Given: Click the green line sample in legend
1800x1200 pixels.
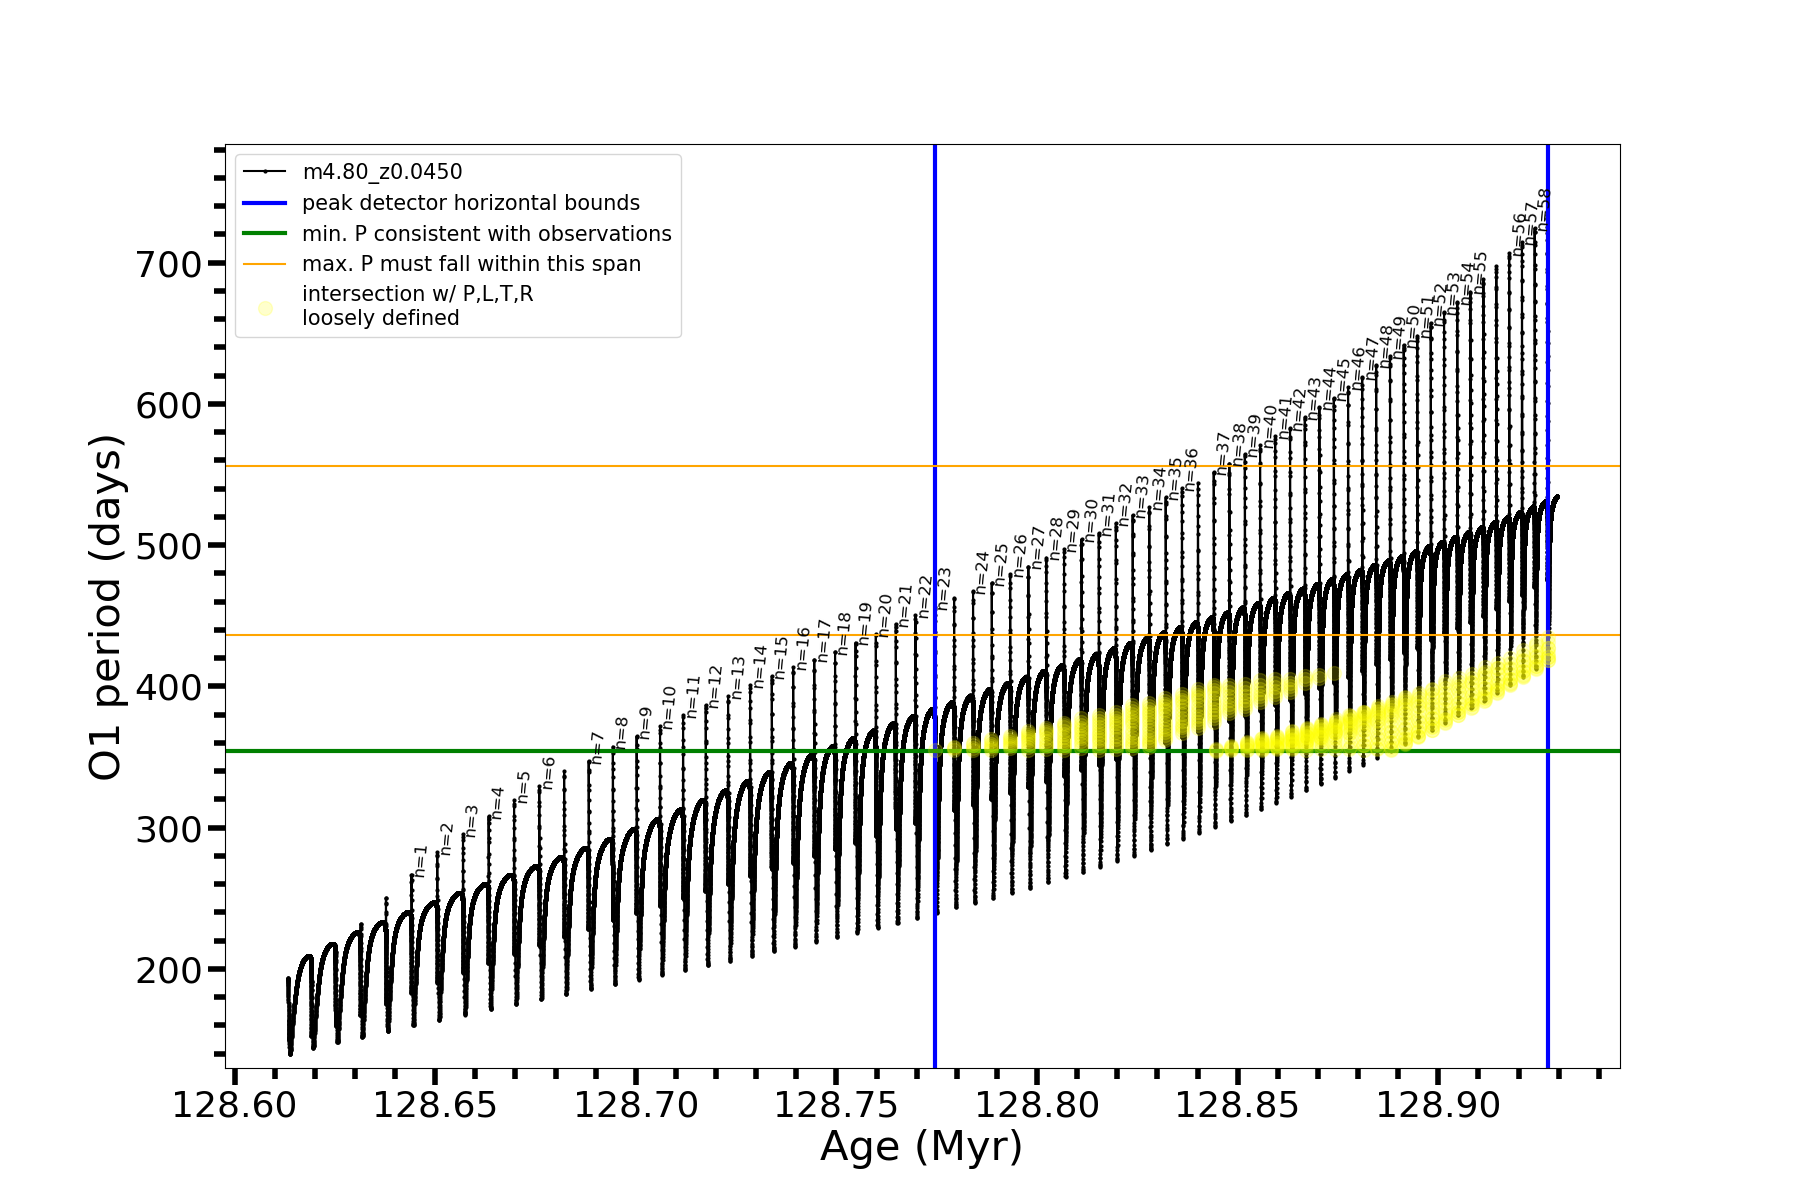Looking at the screenshot, I should point(265,234).
